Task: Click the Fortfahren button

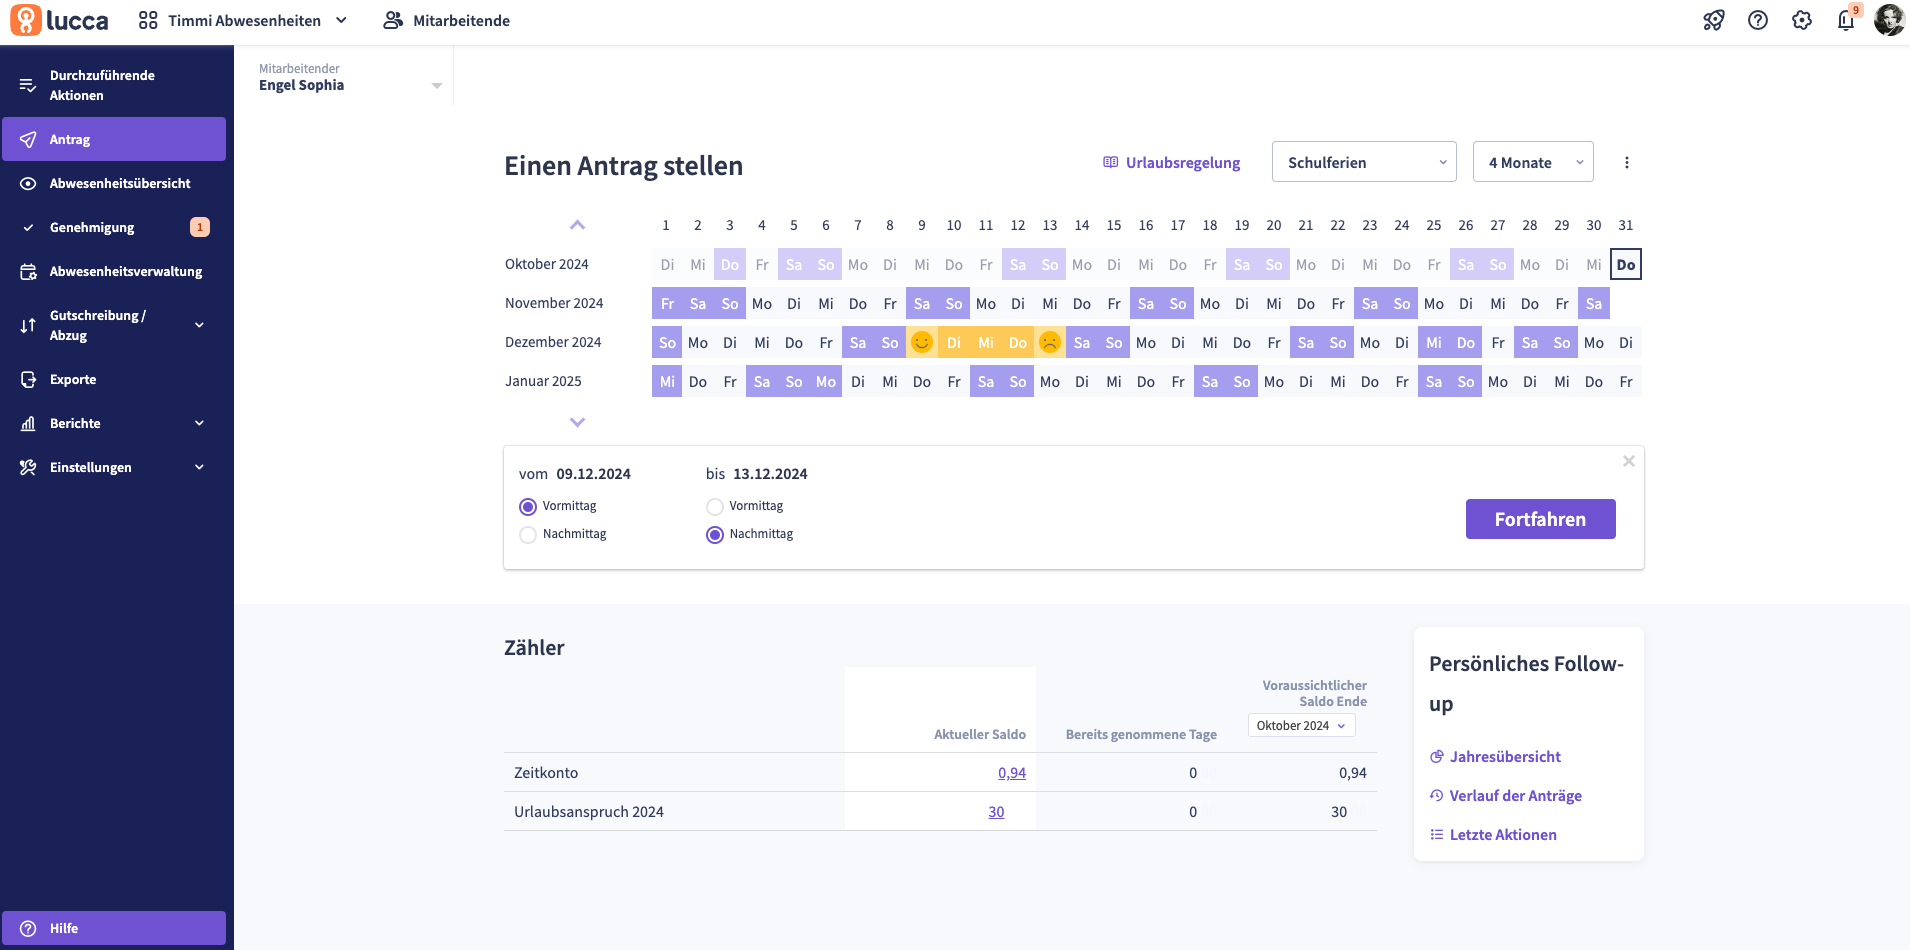Action: 1540,519
